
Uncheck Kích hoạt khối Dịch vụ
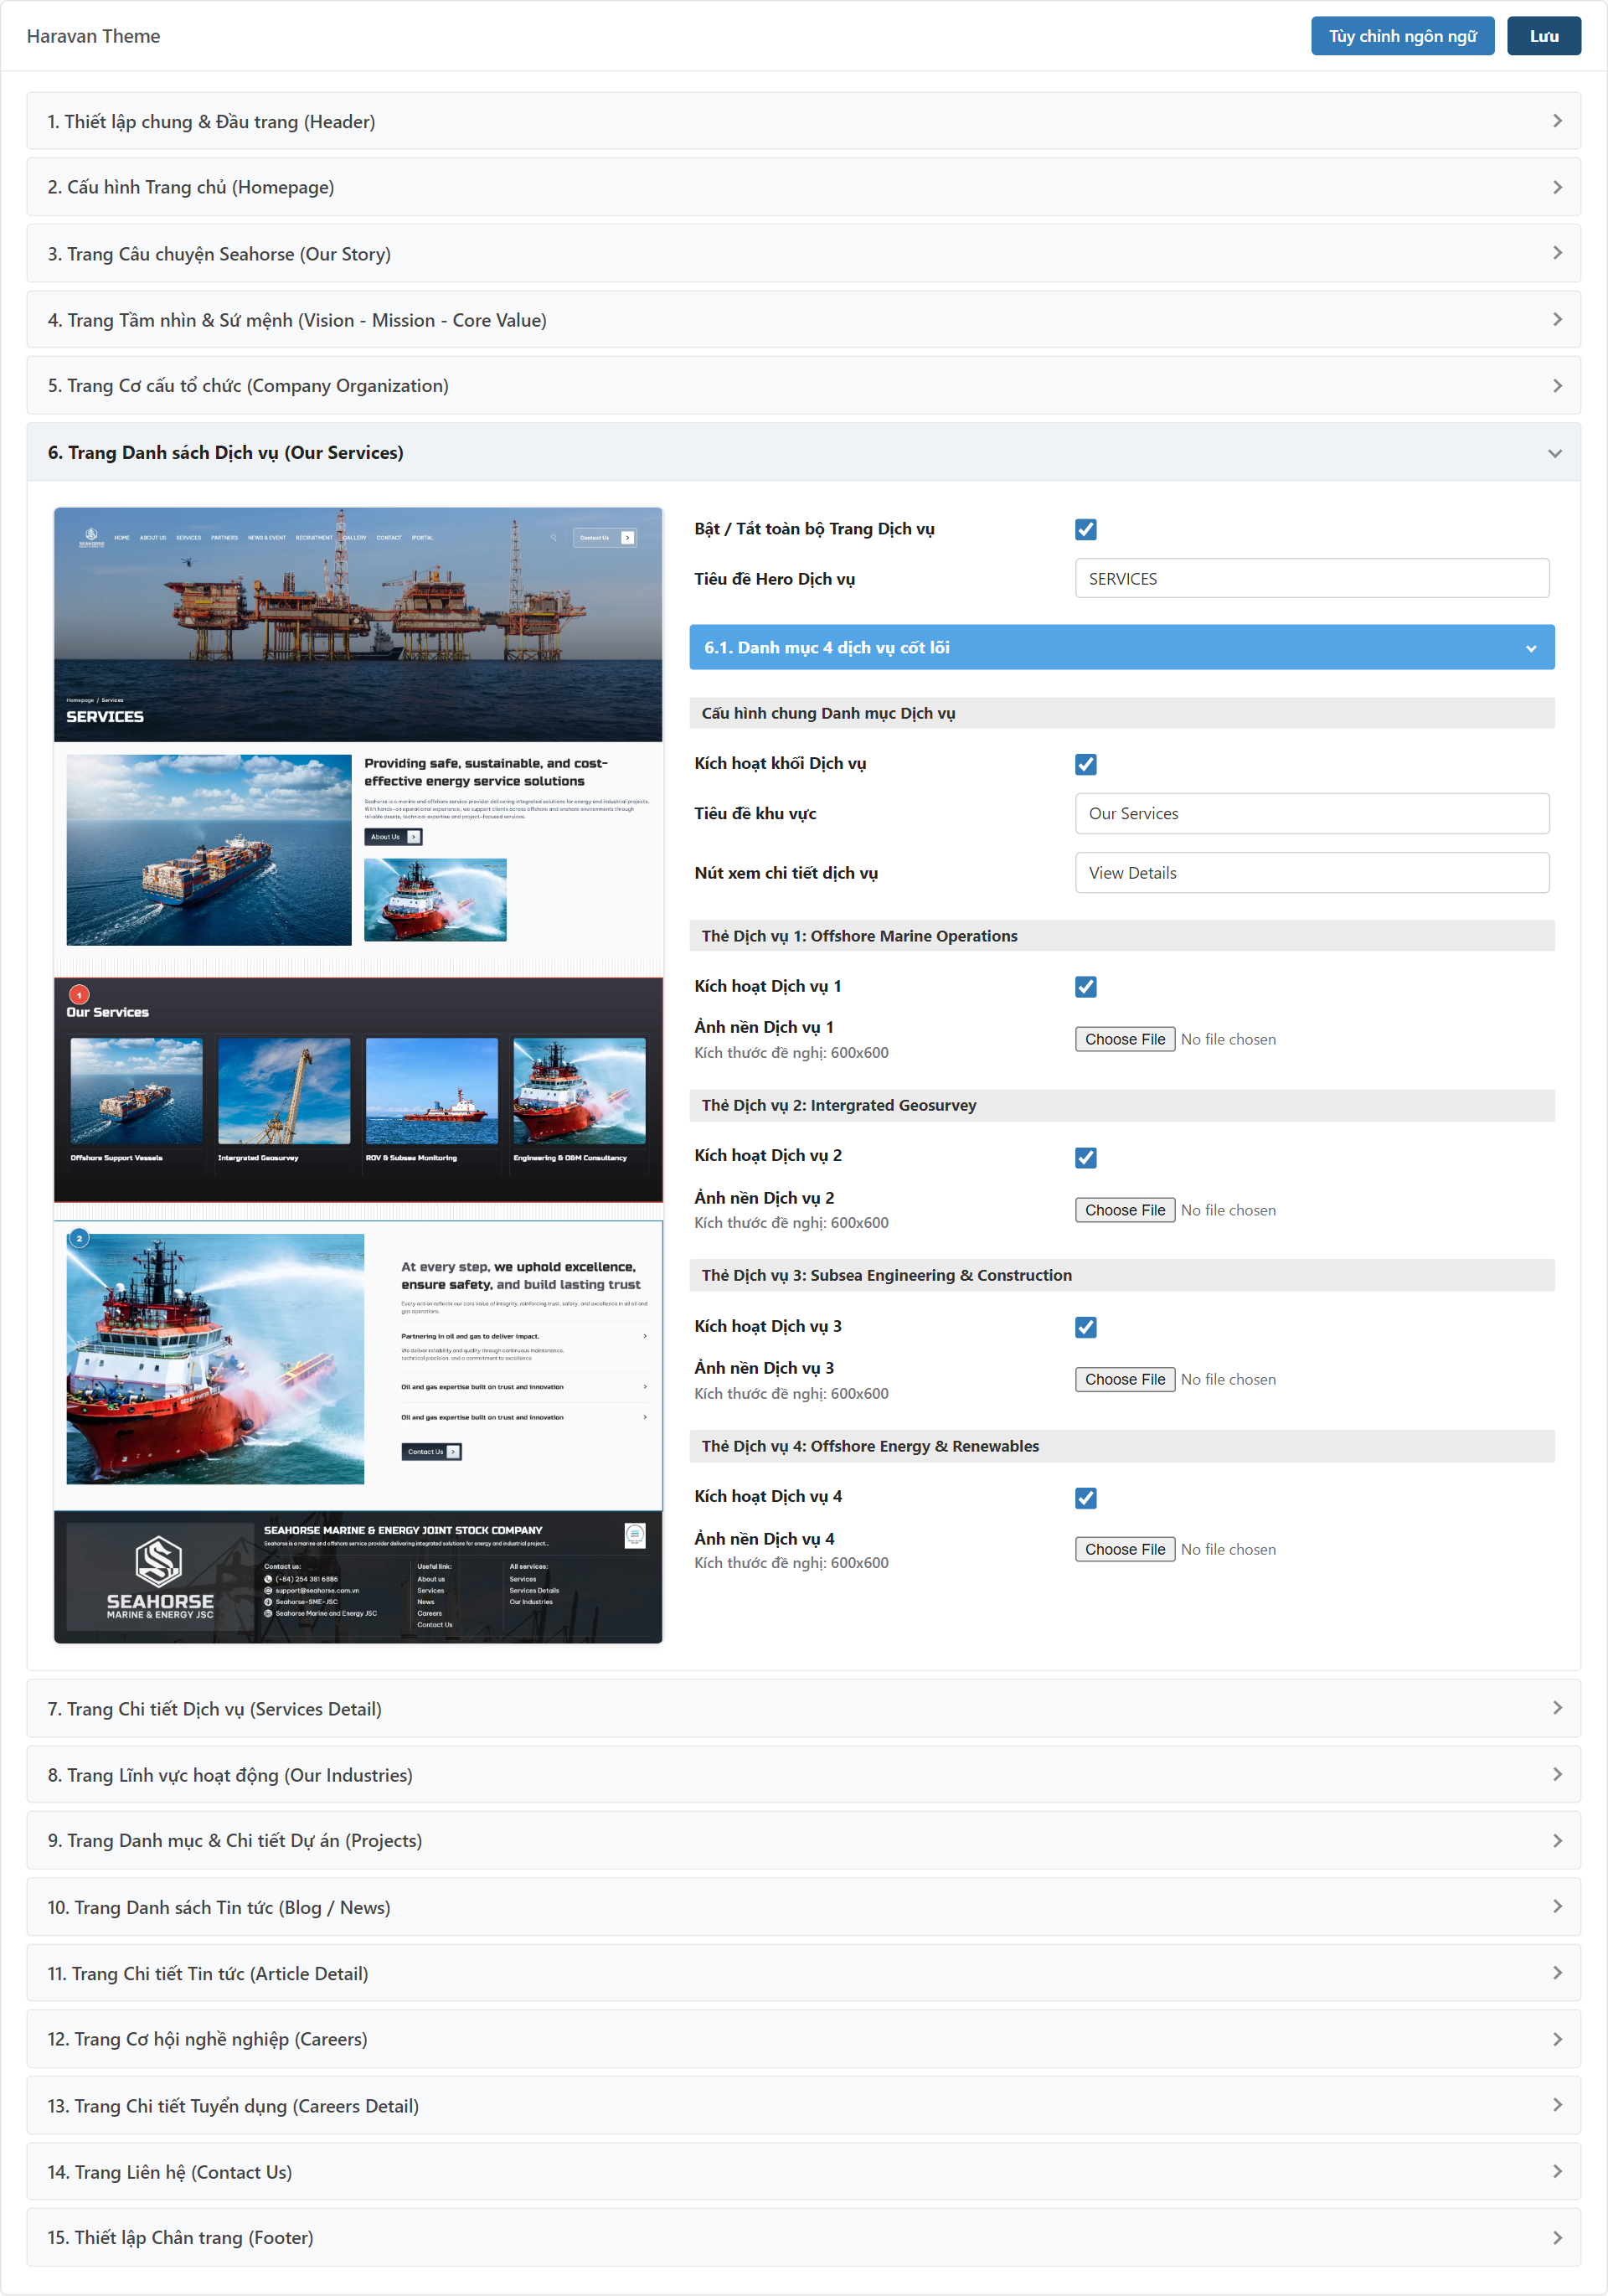(1085, 764)
